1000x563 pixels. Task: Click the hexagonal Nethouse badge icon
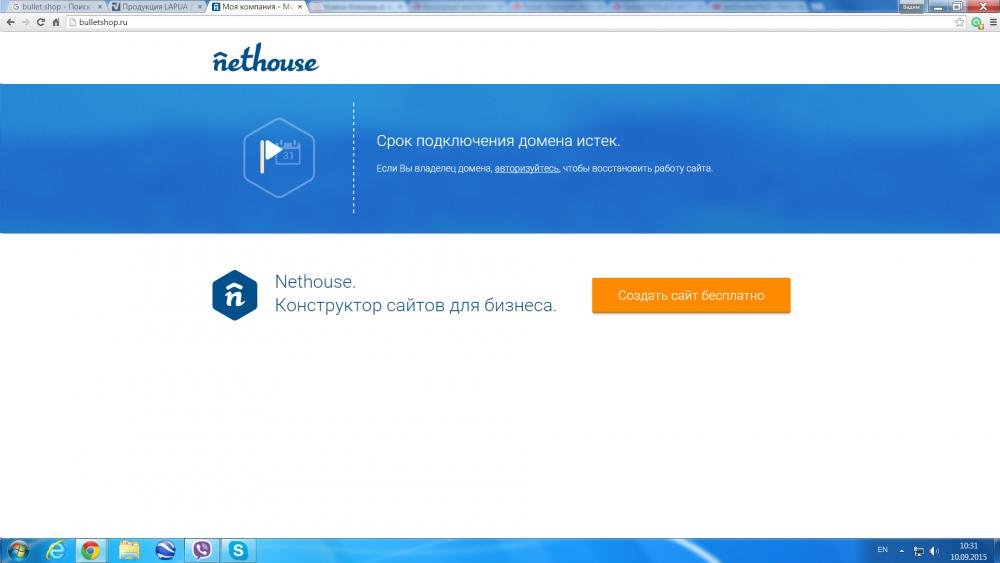point(235,295)
